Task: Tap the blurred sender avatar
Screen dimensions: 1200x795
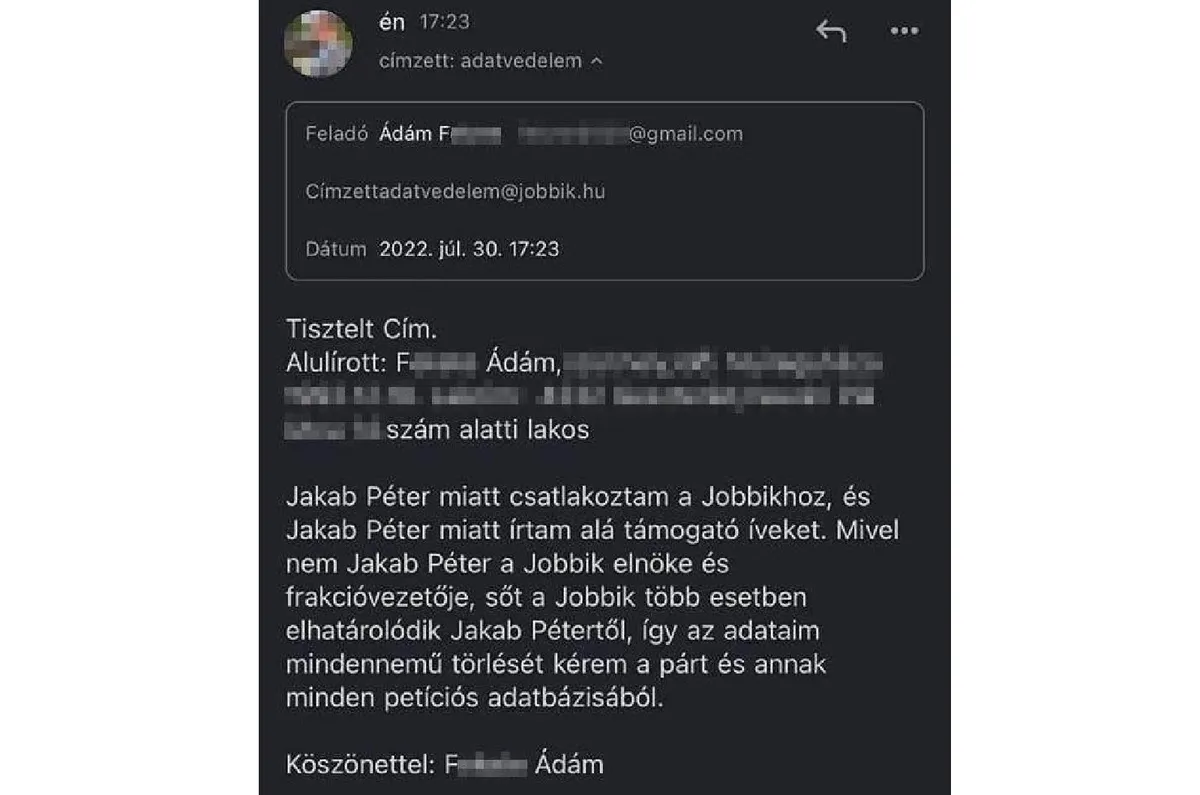Action: (x=319, y=43)
